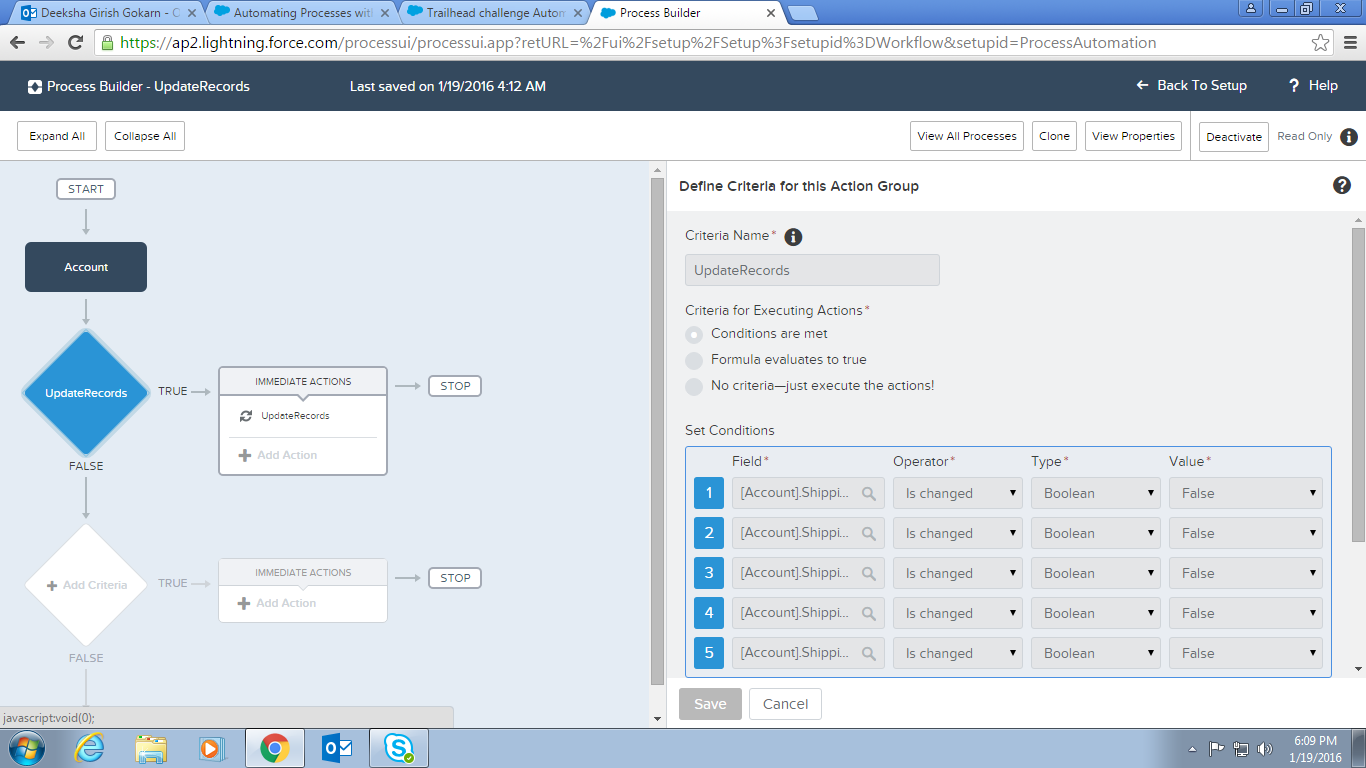This screenshot has width=1366, height=768.
Task: Open help icon in Define Criteria panel
Action: pos(1342,185)
